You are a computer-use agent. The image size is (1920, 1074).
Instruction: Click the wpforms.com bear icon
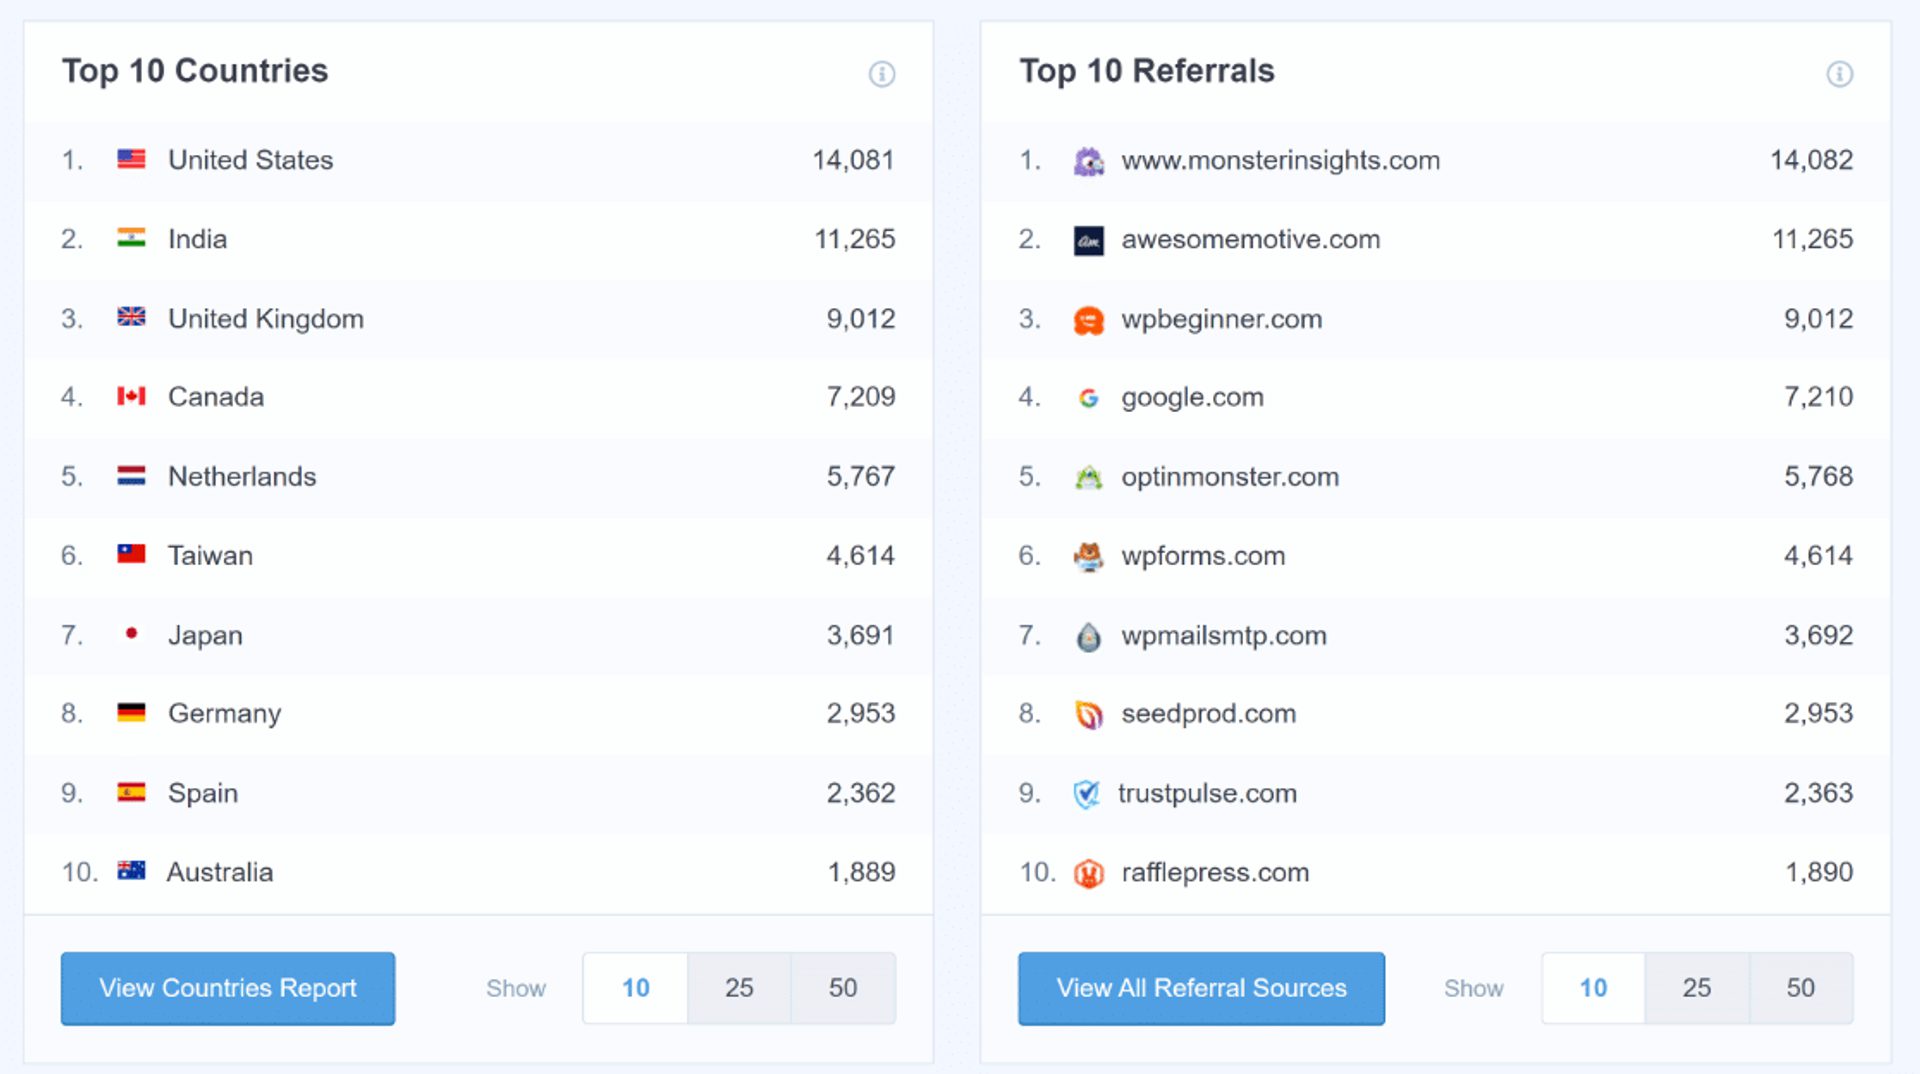(x=1089, y=555)
